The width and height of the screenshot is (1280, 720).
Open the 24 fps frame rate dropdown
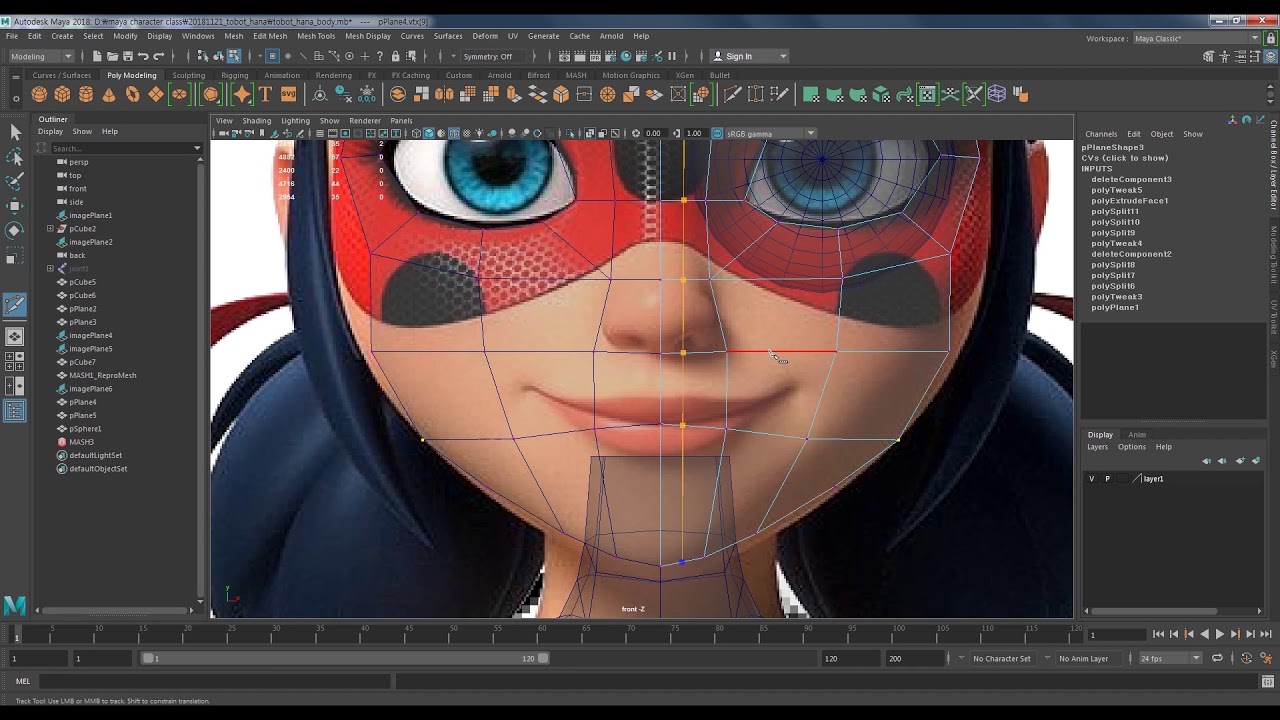tap(1169, 658)
